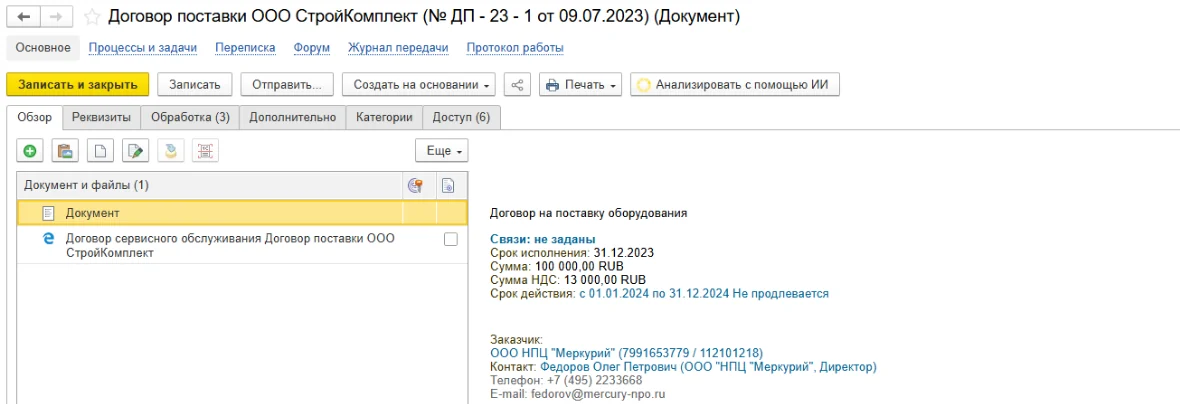Click the blank page file icon
Viewport: 1180px width, 404px height.
(100, 150)
